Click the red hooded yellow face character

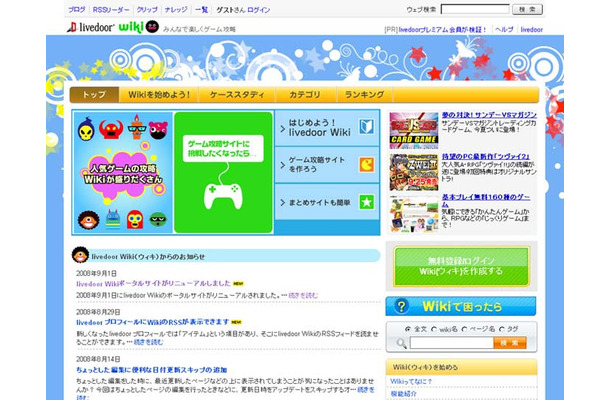[135, 219]
